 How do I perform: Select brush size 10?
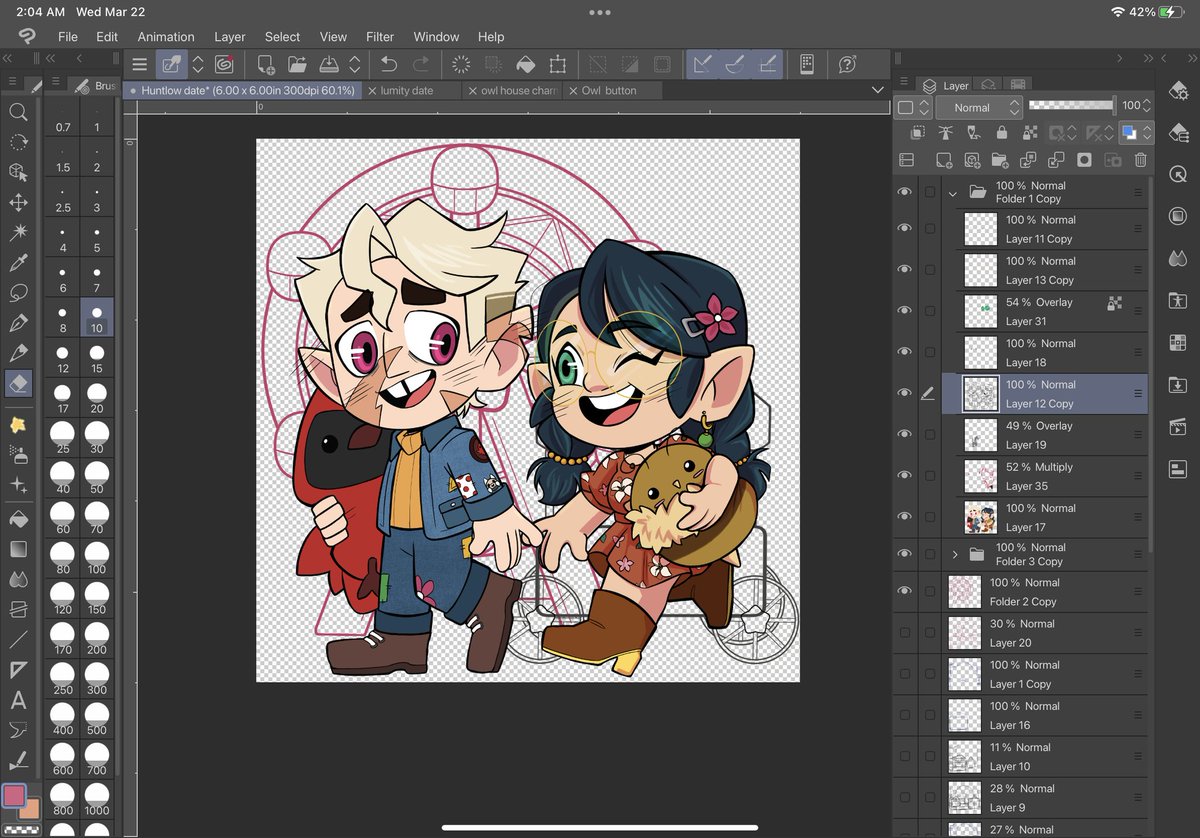tap(97, 319)
